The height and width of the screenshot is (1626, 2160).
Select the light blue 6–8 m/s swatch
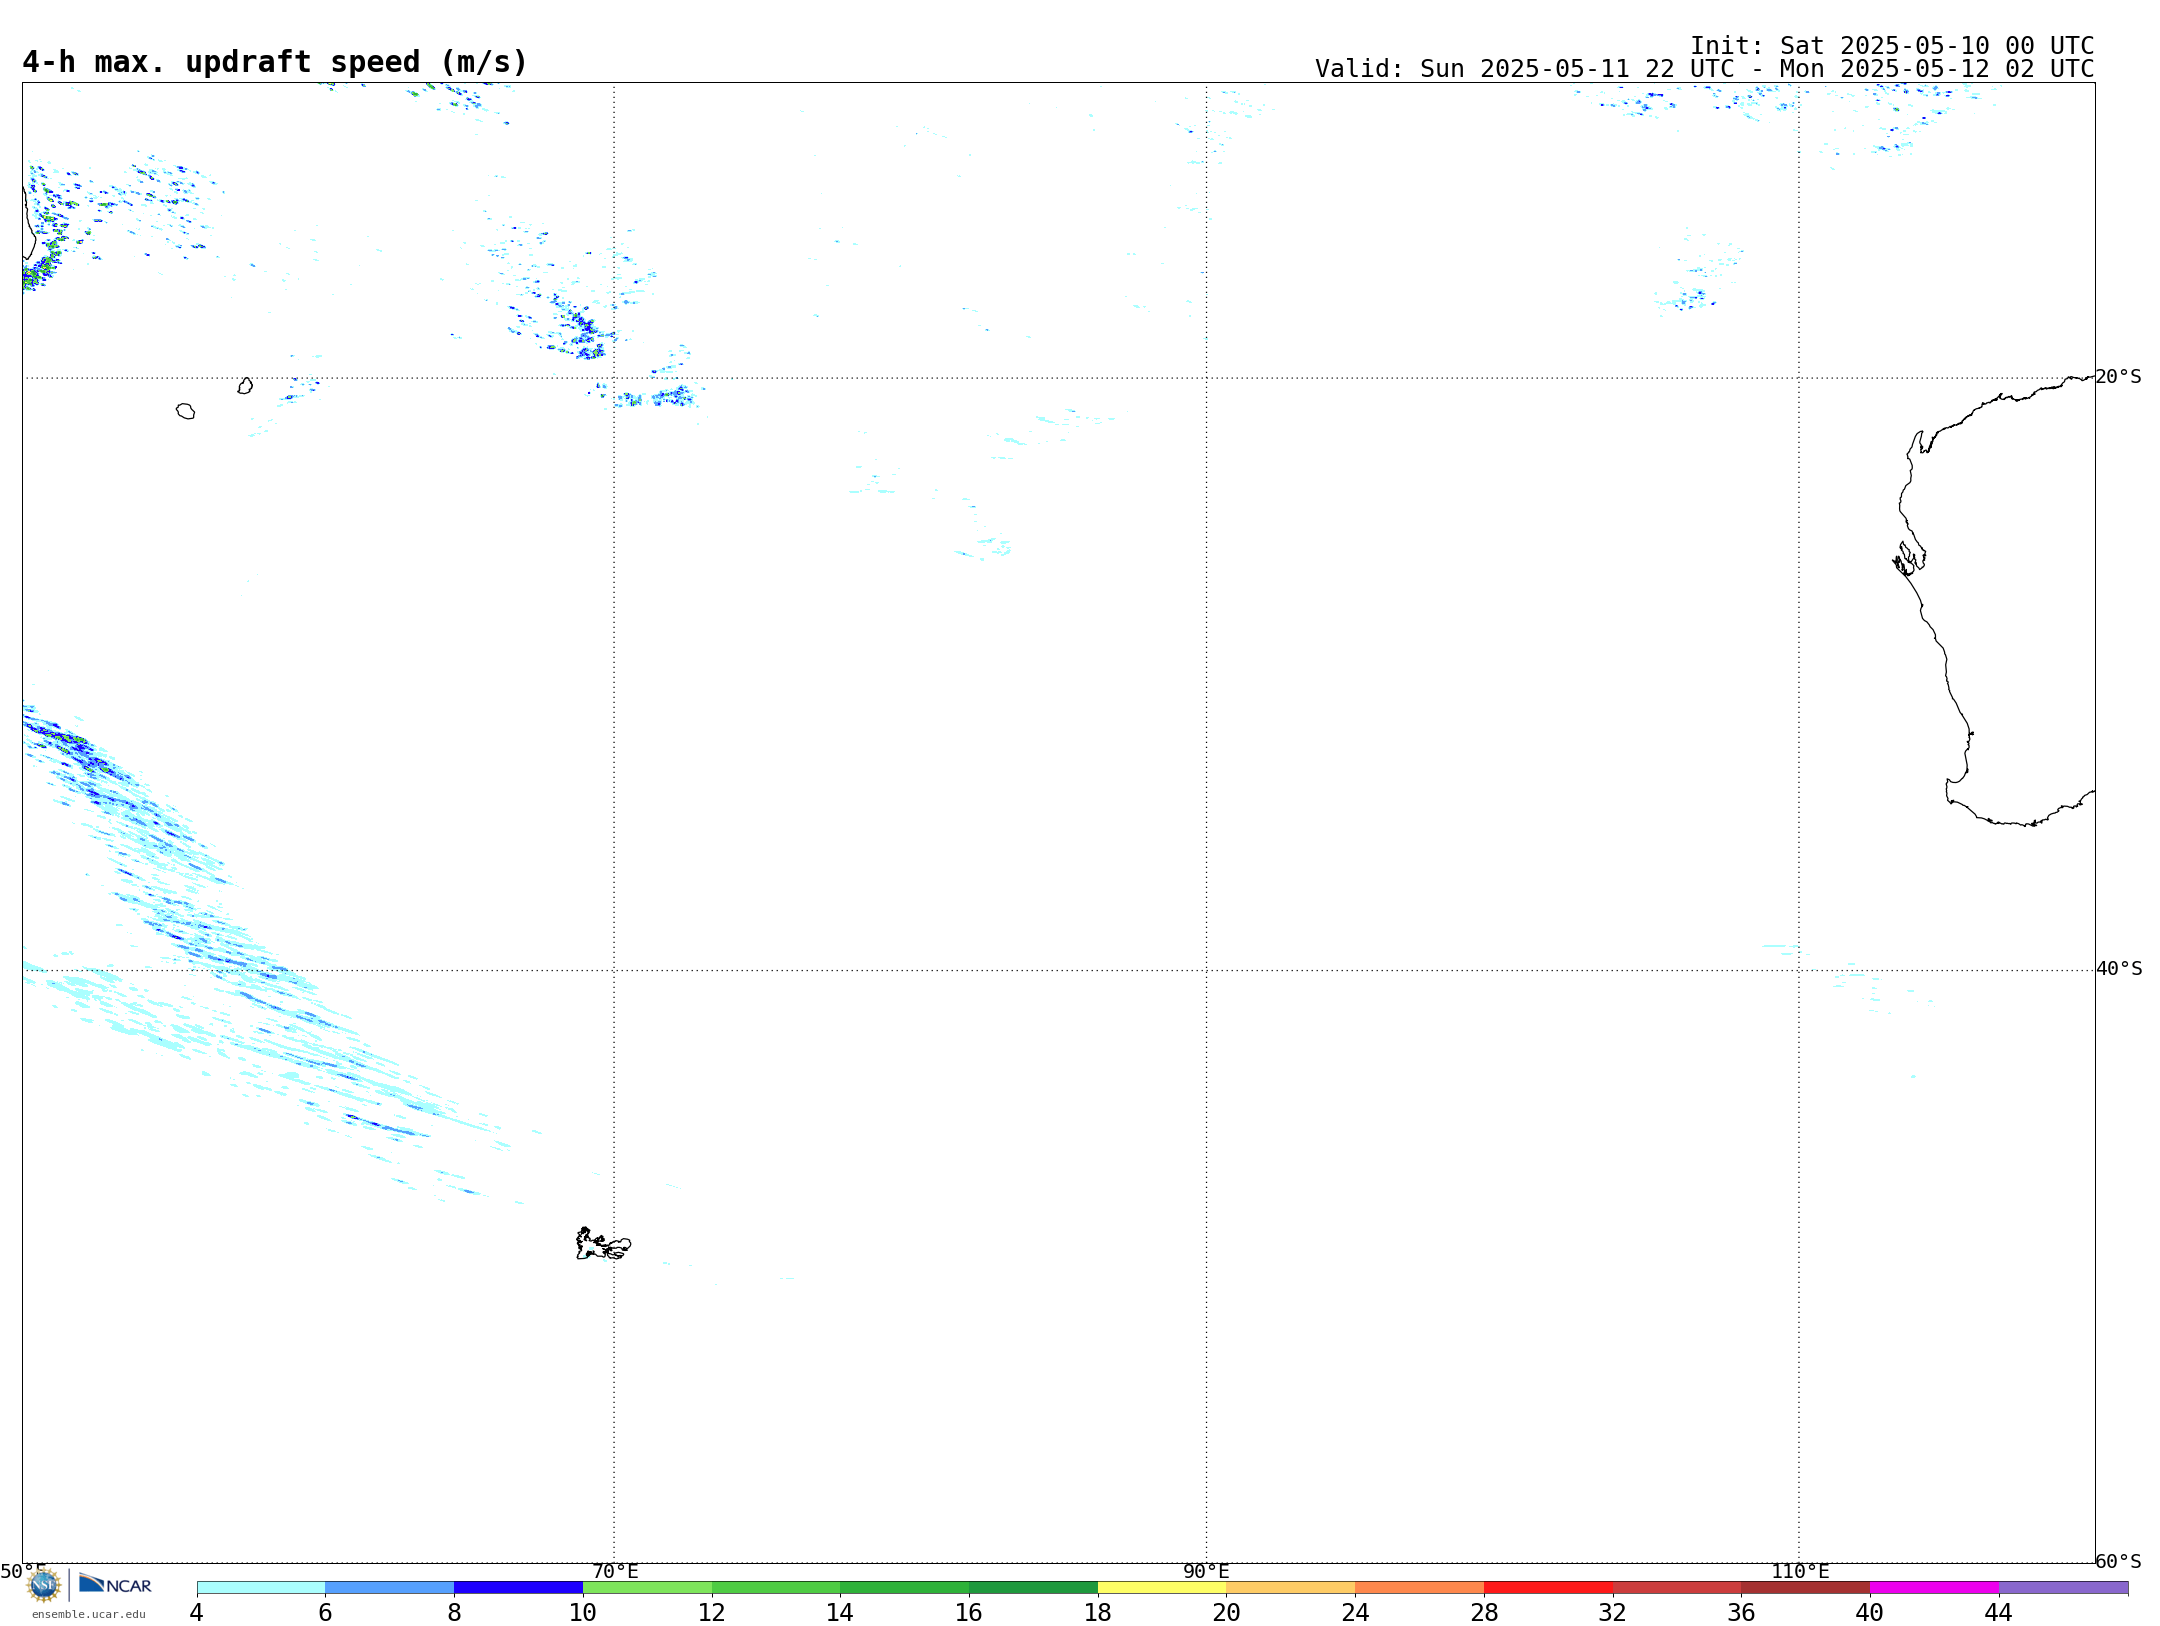(x=390, y=1587)
